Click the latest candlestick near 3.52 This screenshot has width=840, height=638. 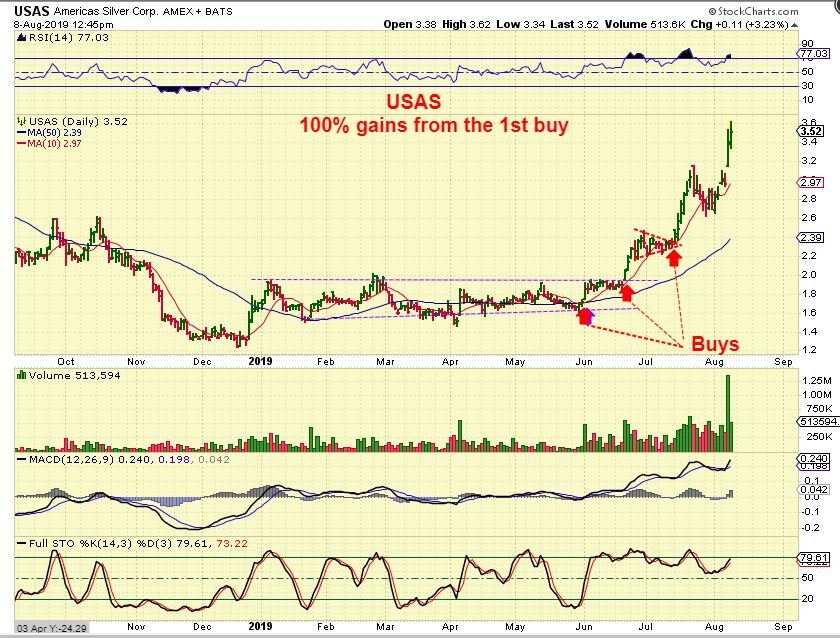pyautogui.click(x=731, y=136)
